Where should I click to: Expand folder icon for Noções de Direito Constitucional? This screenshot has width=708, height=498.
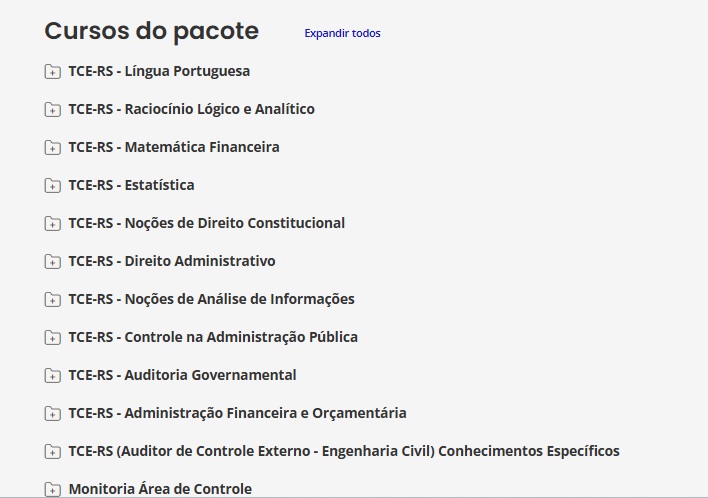click(x=52, y=223)
